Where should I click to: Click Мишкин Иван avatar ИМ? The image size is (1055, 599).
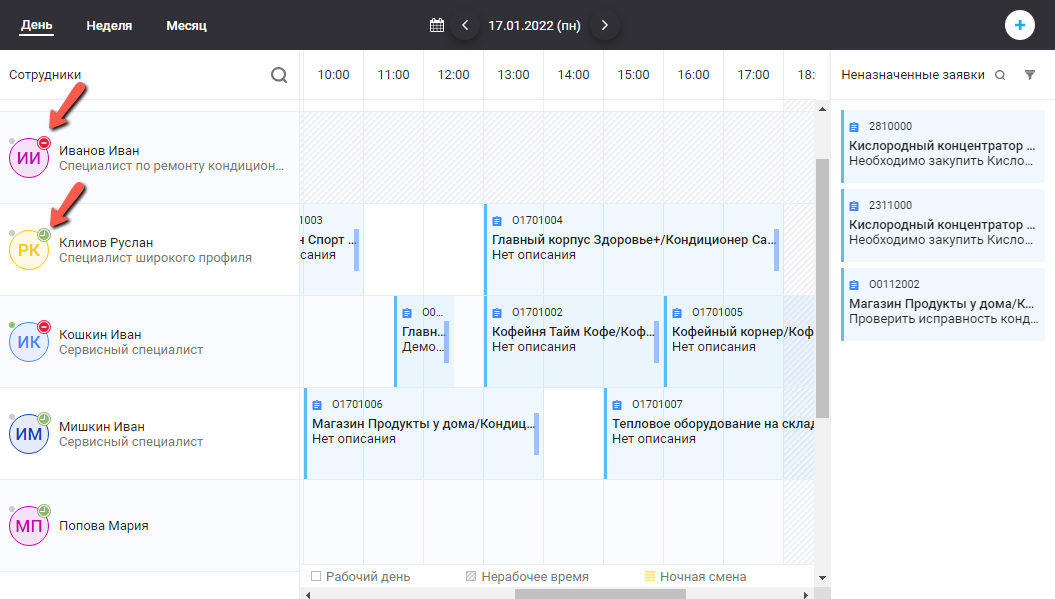(x=29, y=434)
